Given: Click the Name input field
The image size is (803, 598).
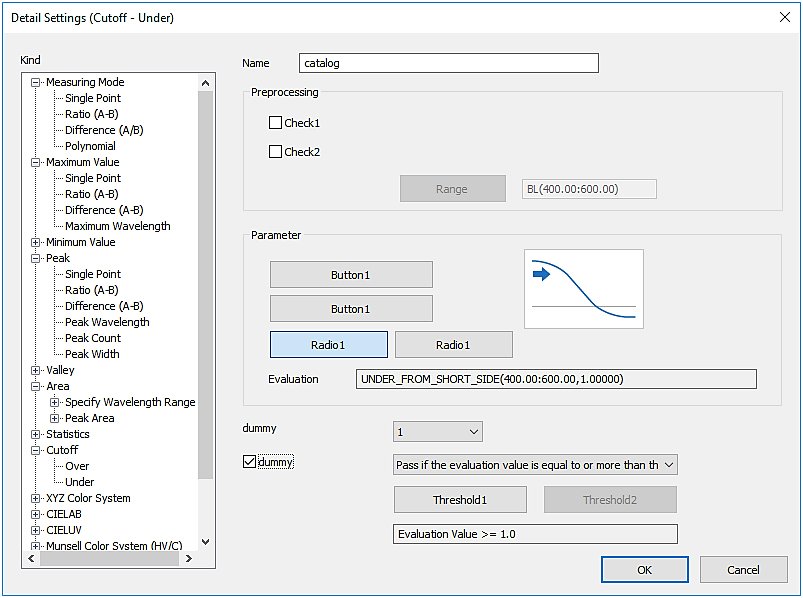Looking at the screenshot, I should (449, 63).
